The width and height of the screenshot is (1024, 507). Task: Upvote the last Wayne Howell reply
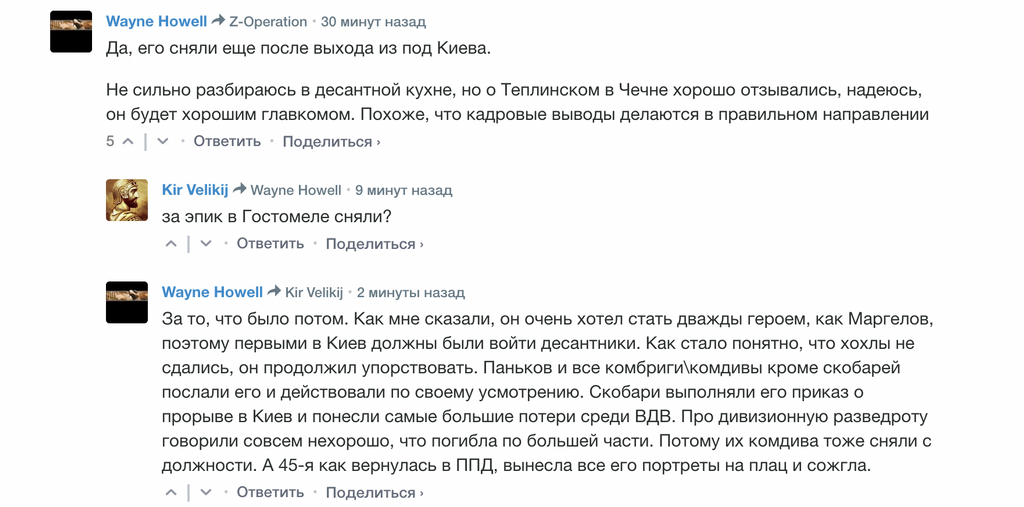(x=171, y=492)
